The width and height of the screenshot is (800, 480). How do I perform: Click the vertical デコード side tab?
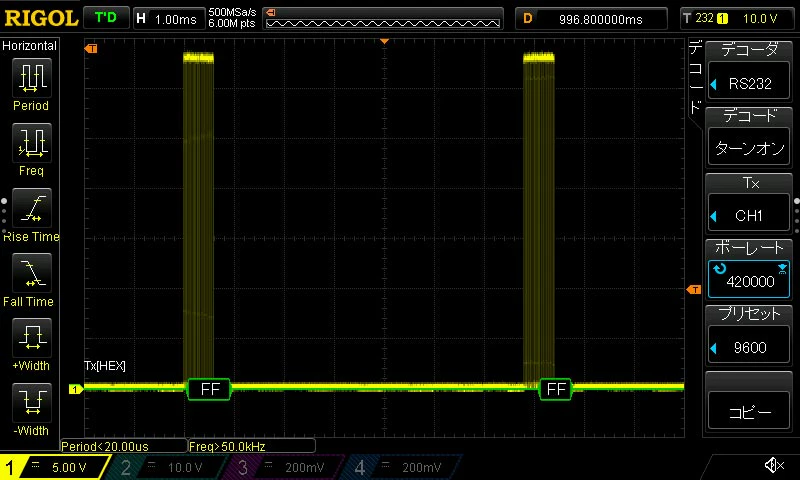click(694, 78)
